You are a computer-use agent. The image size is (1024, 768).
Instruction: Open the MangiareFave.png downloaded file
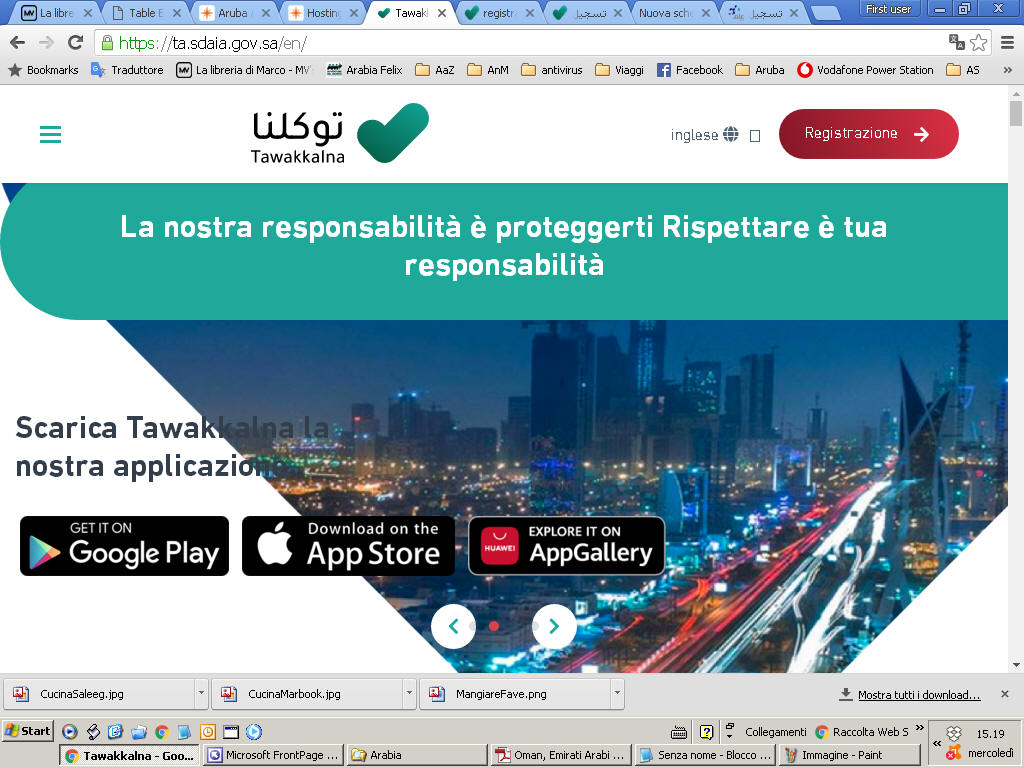point(516,694)
